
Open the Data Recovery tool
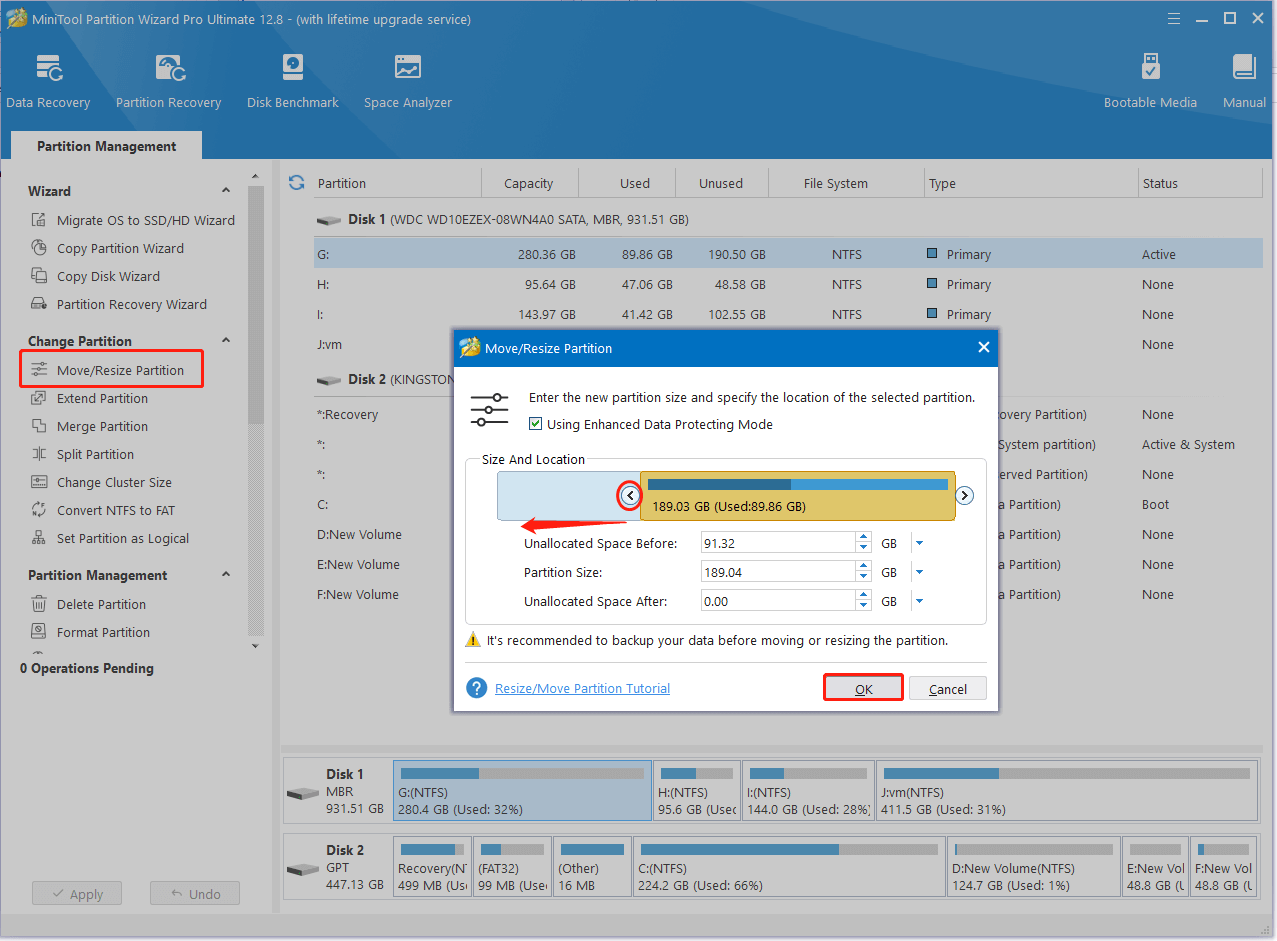point(48,81)
